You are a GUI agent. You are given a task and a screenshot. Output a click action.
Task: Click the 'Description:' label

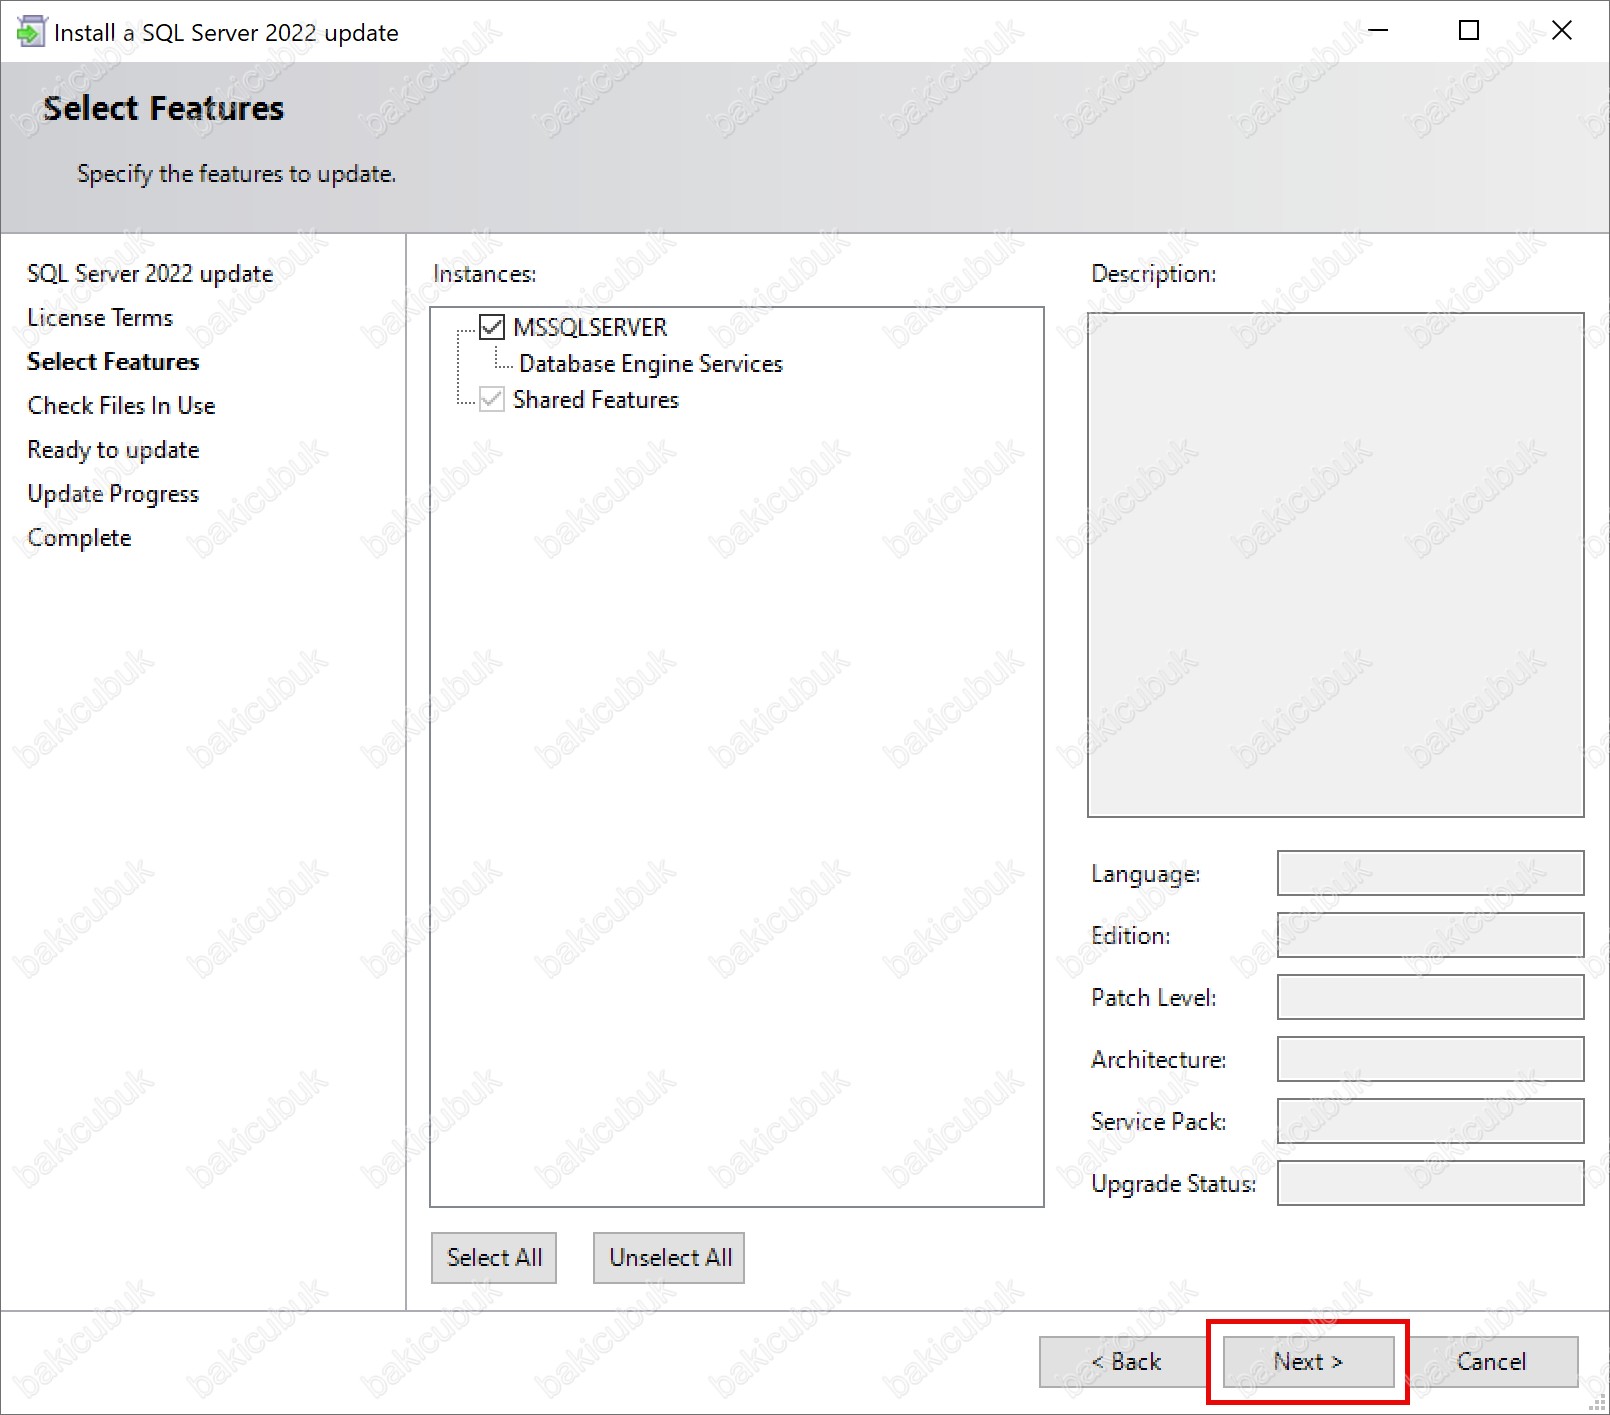(1154, 274)
